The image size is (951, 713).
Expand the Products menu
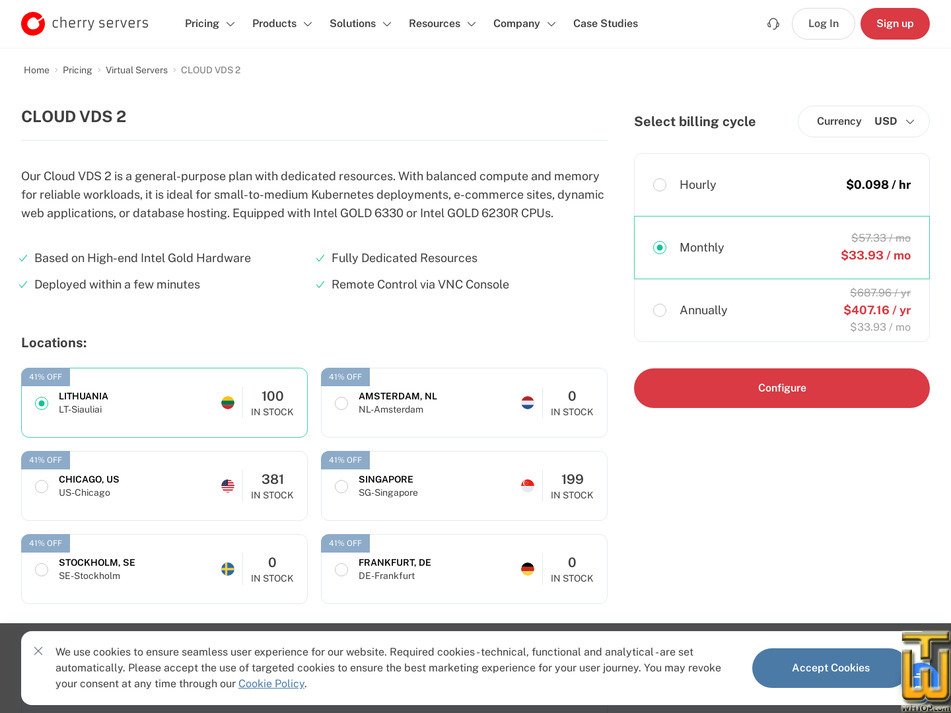pos(282,24)
